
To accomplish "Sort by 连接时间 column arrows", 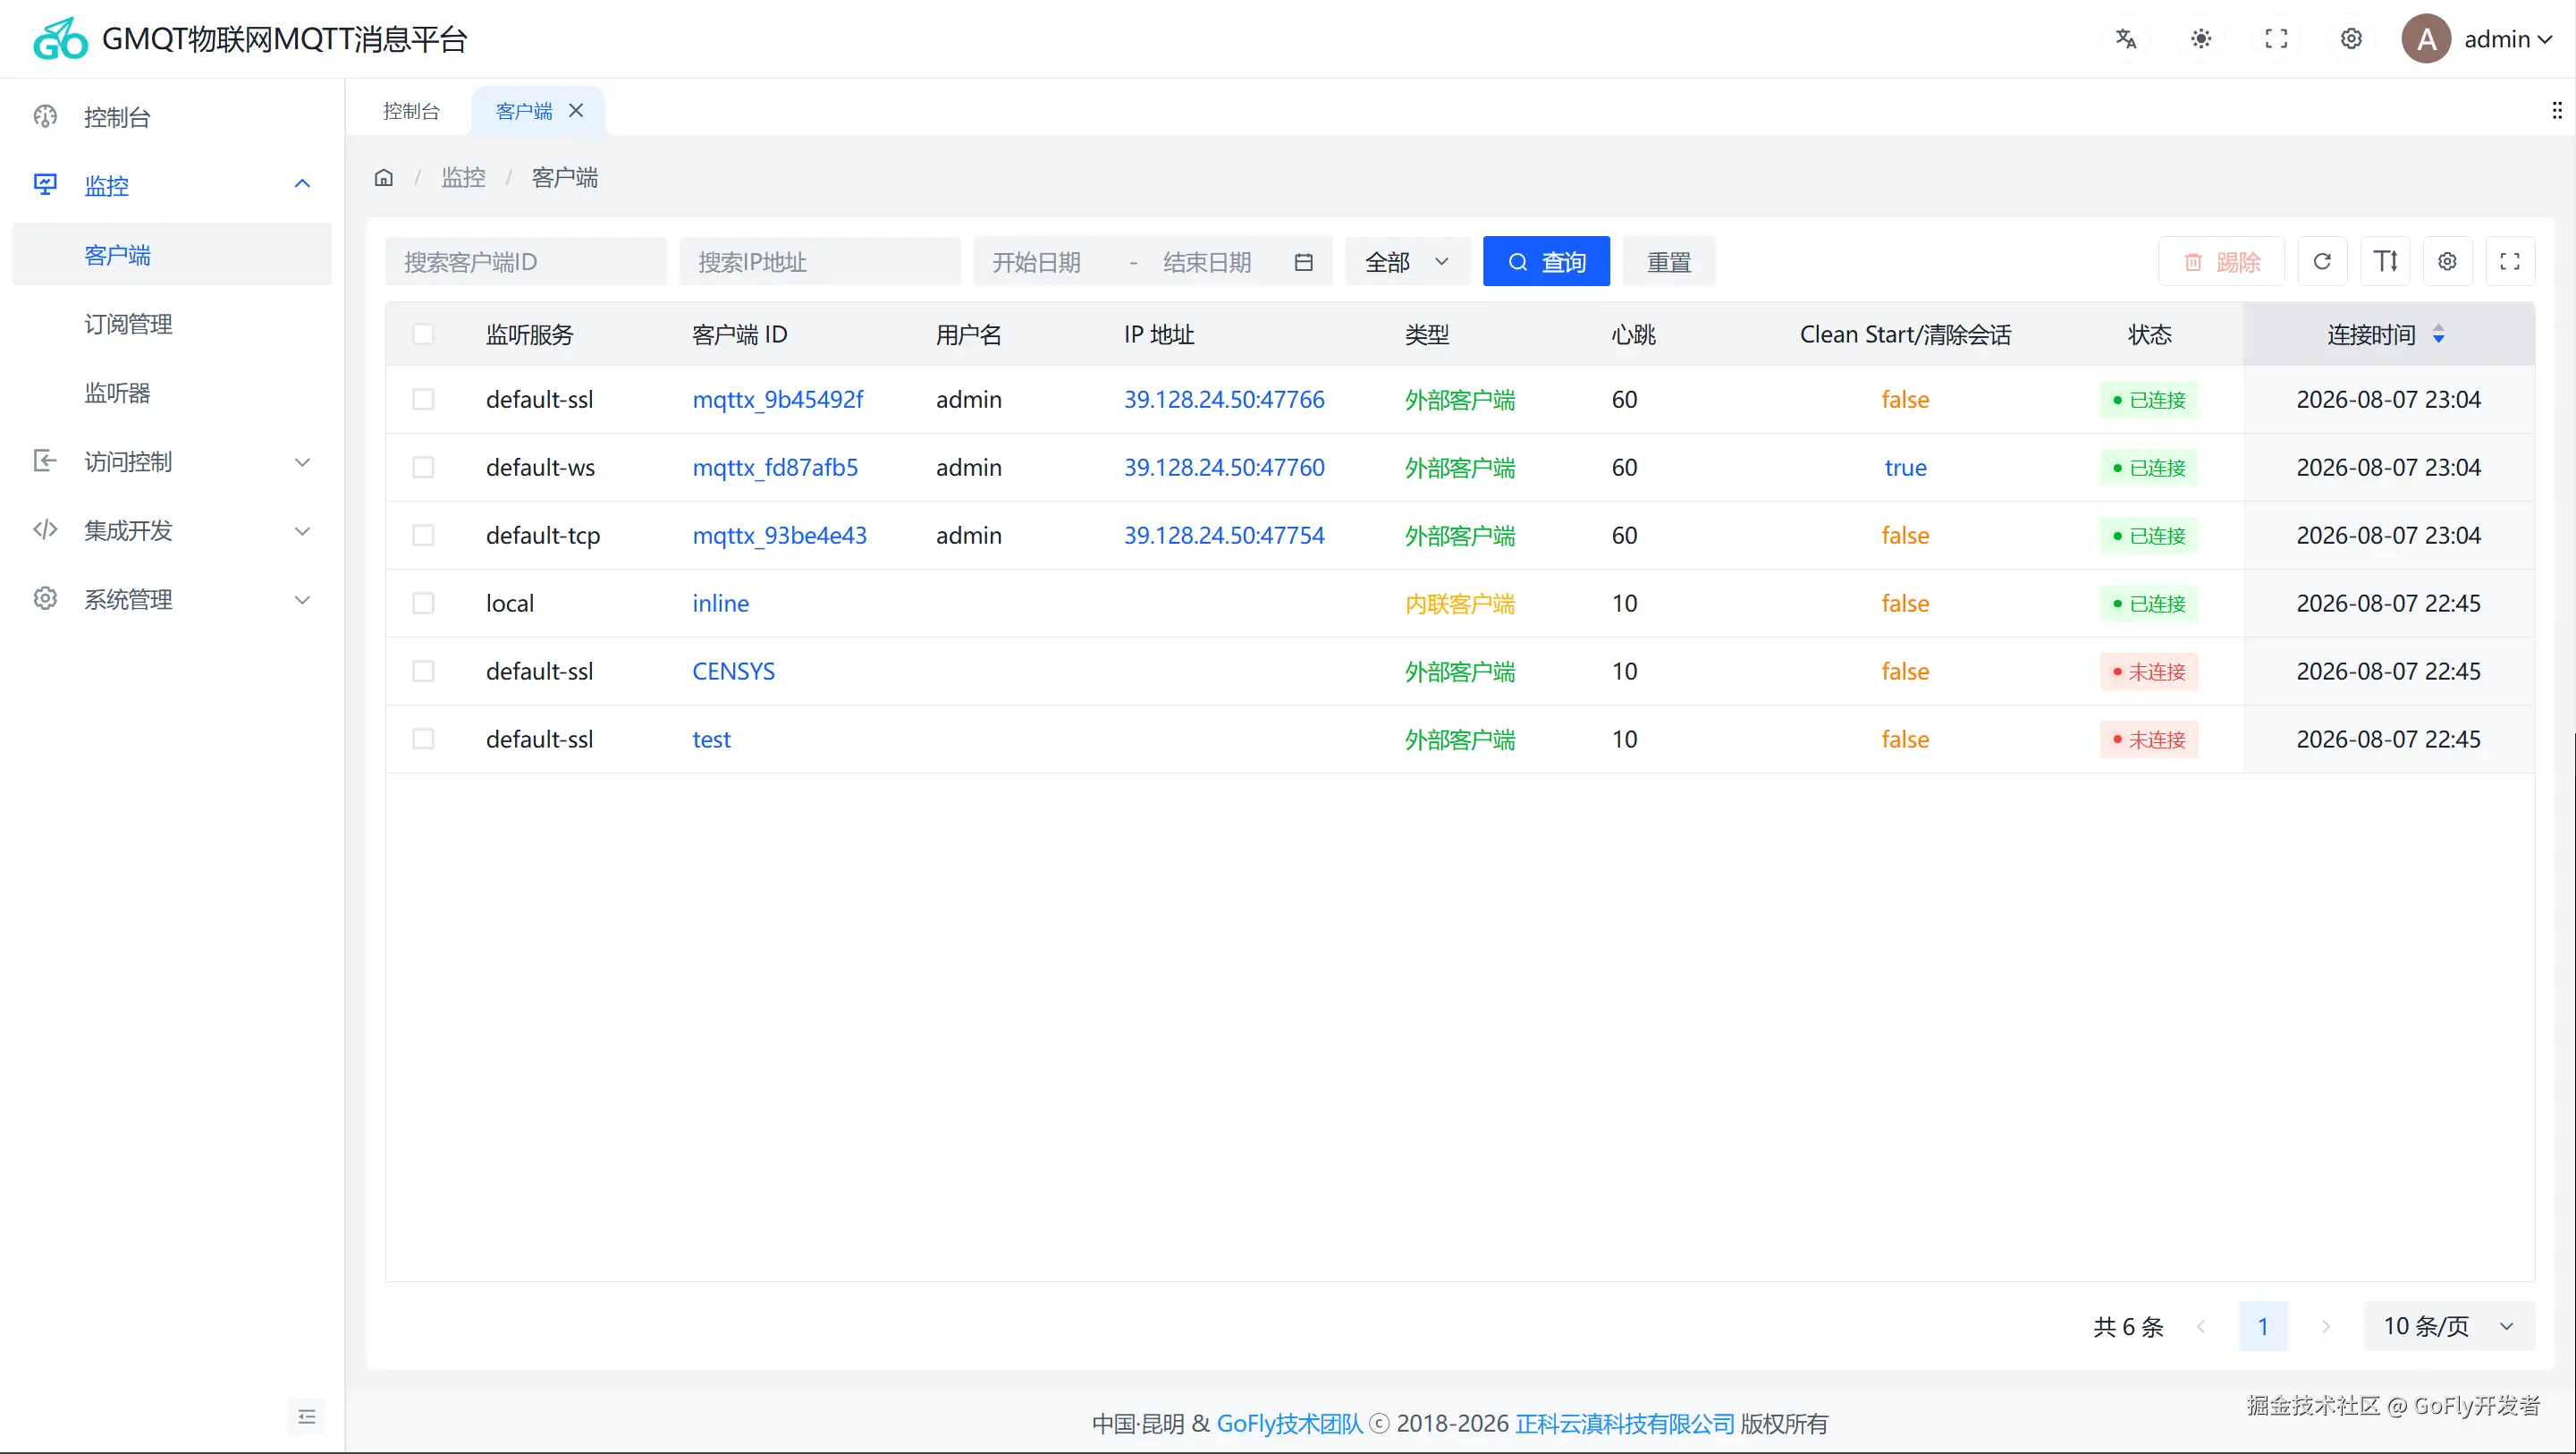I will [x=2438, y=334].
